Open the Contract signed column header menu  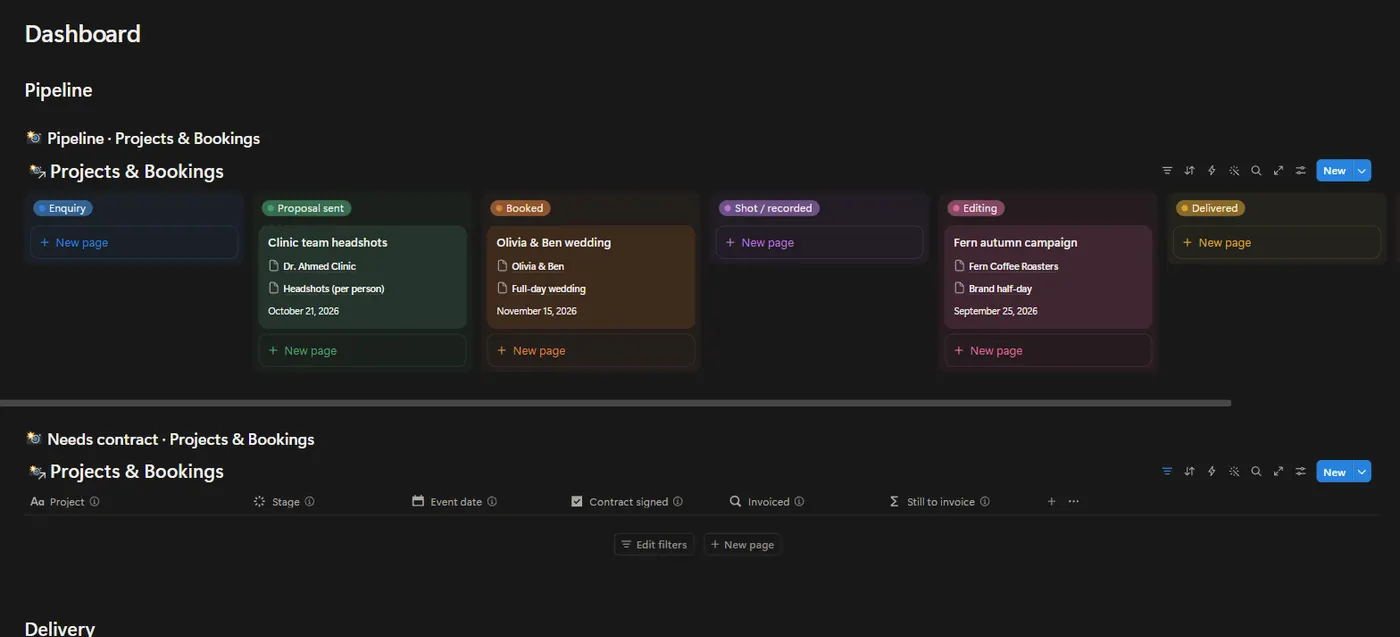pos(627,502)
